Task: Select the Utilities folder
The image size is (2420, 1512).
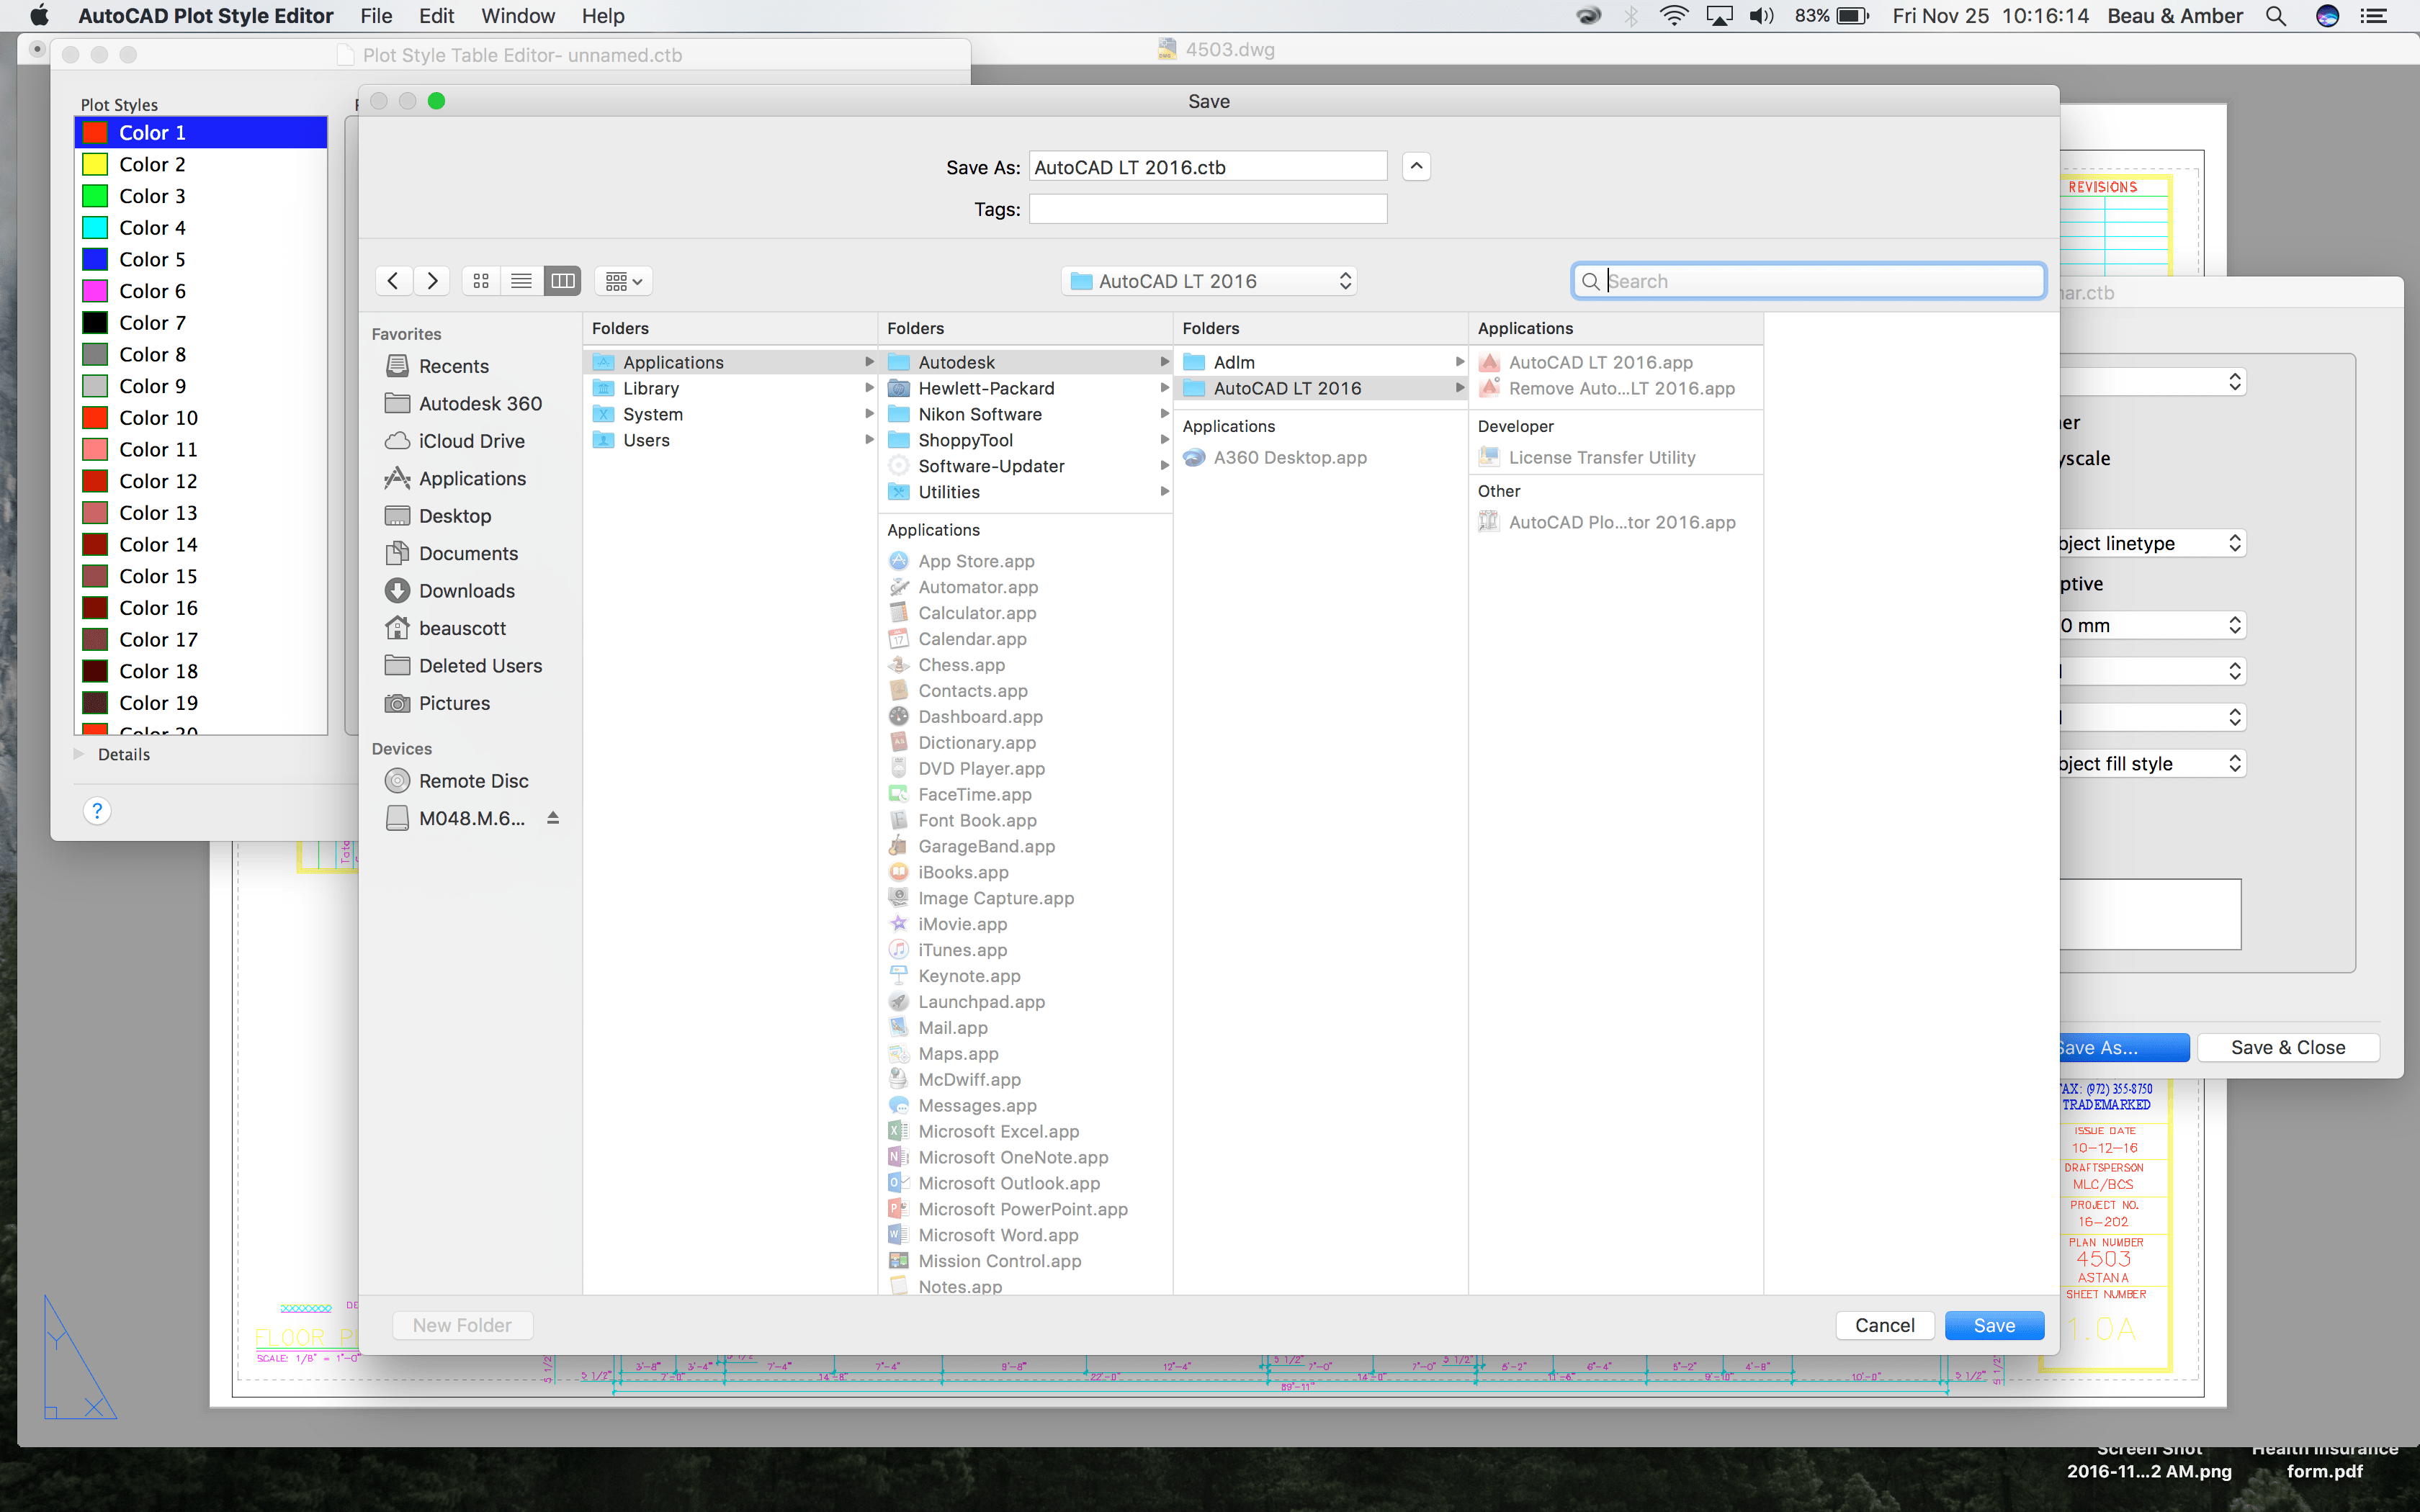Action: point(1025,492)
